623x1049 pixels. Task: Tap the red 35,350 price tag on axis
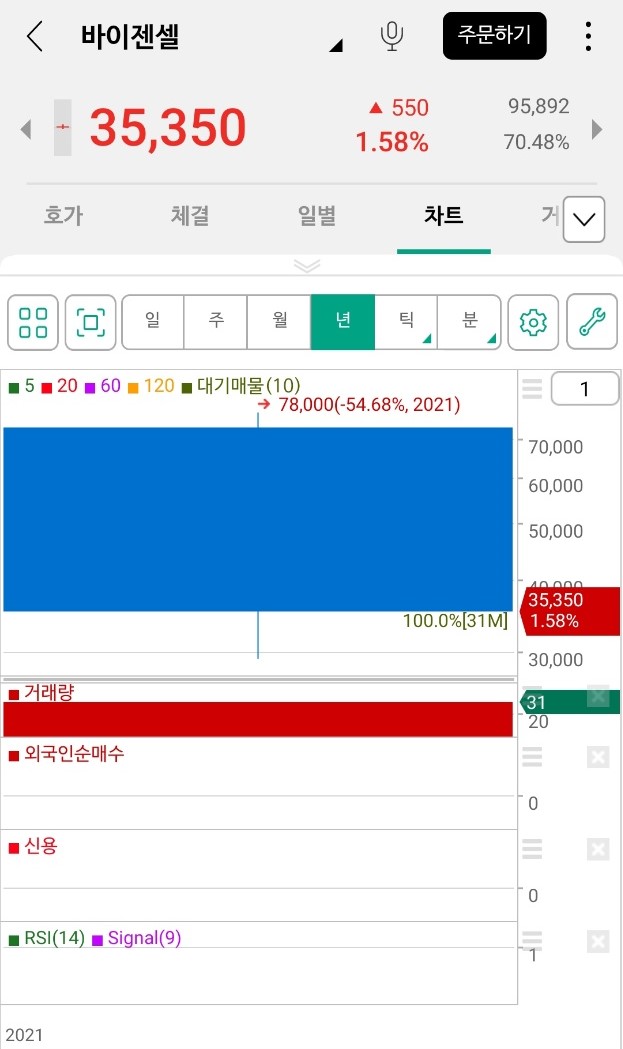(x=570, y=610)
